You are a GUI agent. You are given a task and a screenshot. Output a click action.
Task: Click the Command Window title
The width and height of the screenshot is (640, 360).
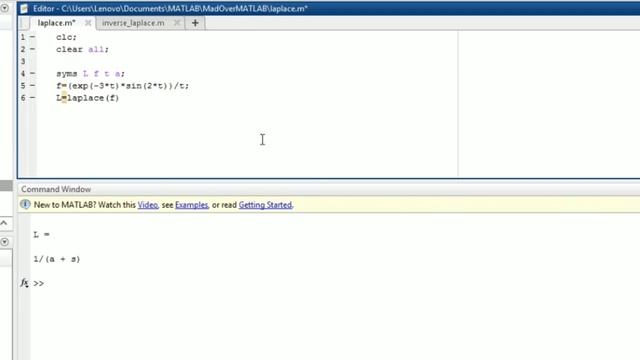(56, 189)
